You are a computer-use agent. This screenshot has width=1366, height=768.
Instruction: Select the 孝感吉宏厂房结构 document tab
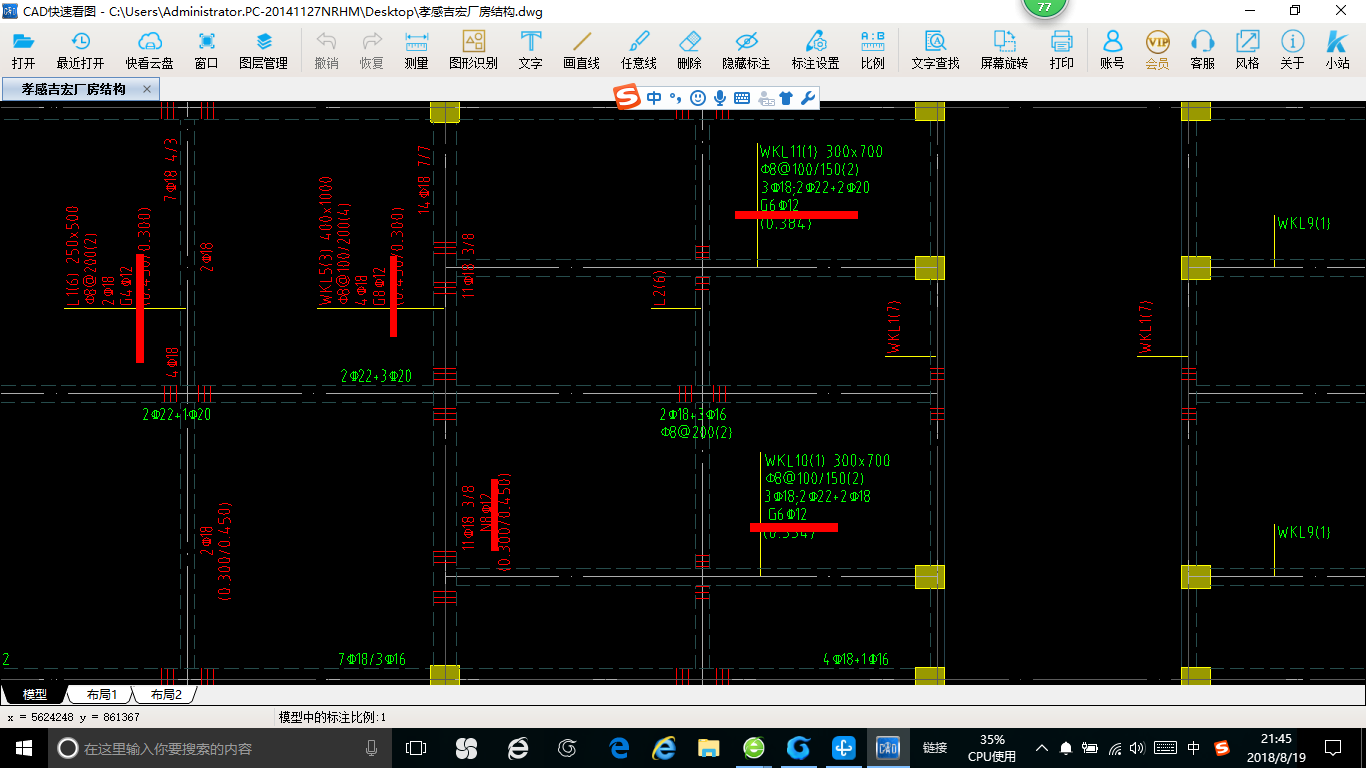click(x=79, y=89)
